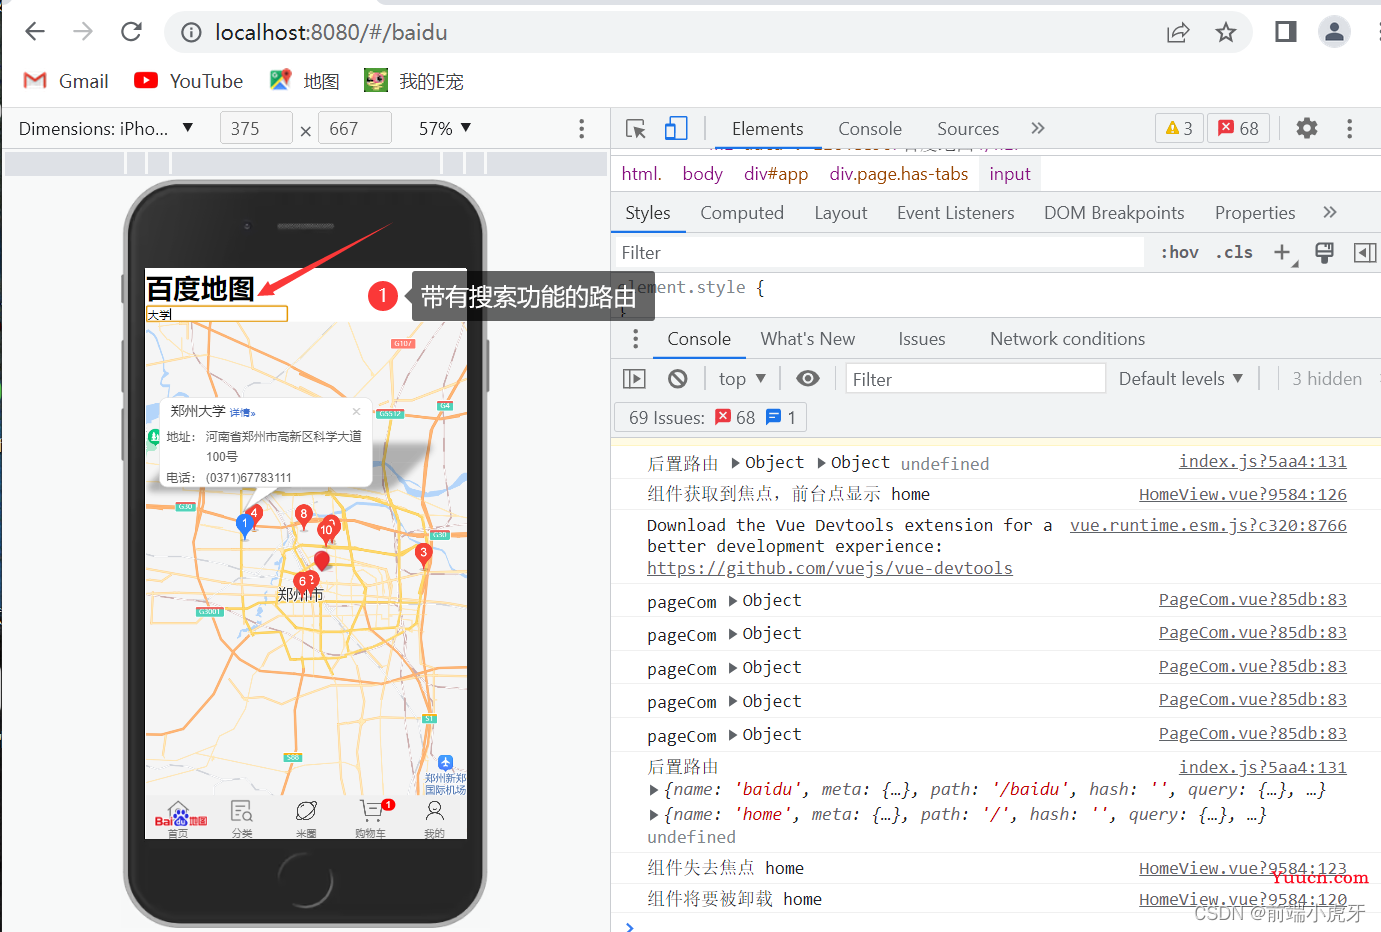
Task: Open the vuejs/vue-devtools GitHub link
Action: click(x=830, y=568)
